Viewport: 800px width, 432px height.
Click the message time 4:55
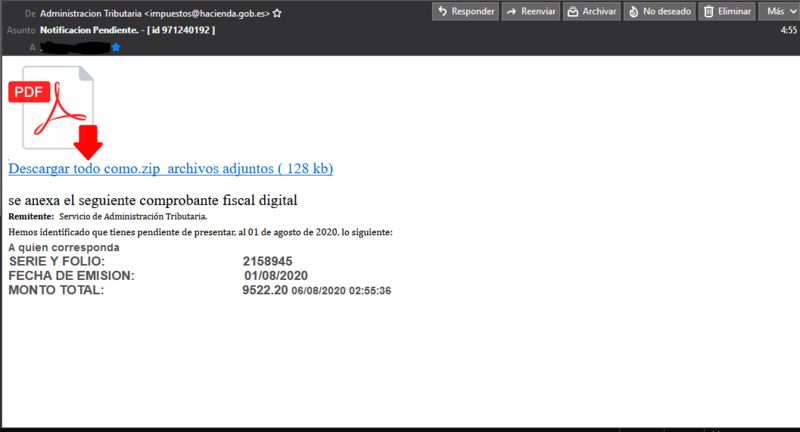788,30
